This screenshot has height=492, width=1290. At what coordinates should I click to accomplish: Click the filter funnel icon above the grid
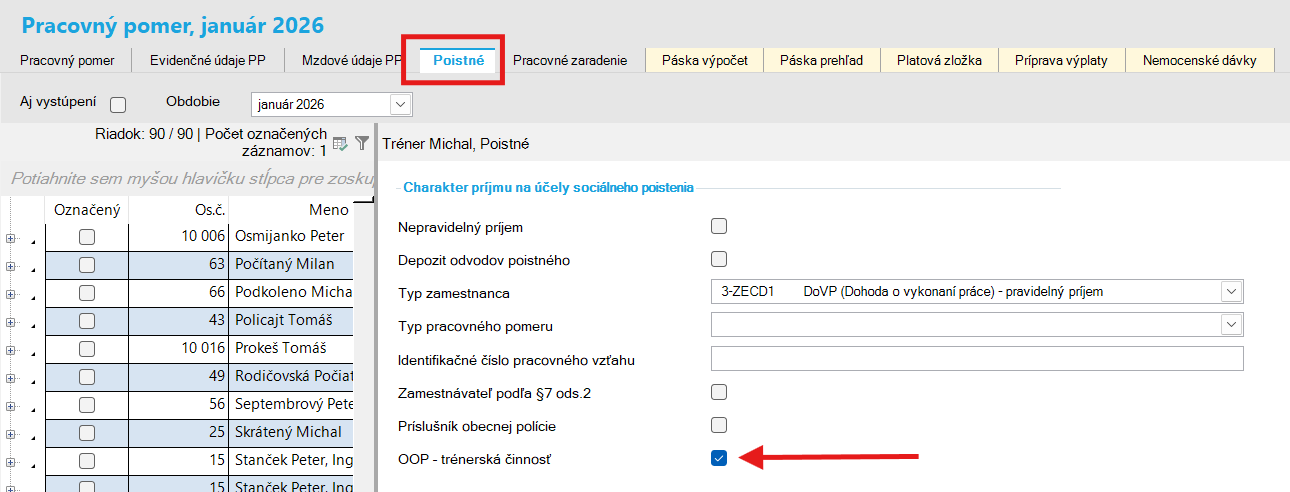[x=362, y=144]
